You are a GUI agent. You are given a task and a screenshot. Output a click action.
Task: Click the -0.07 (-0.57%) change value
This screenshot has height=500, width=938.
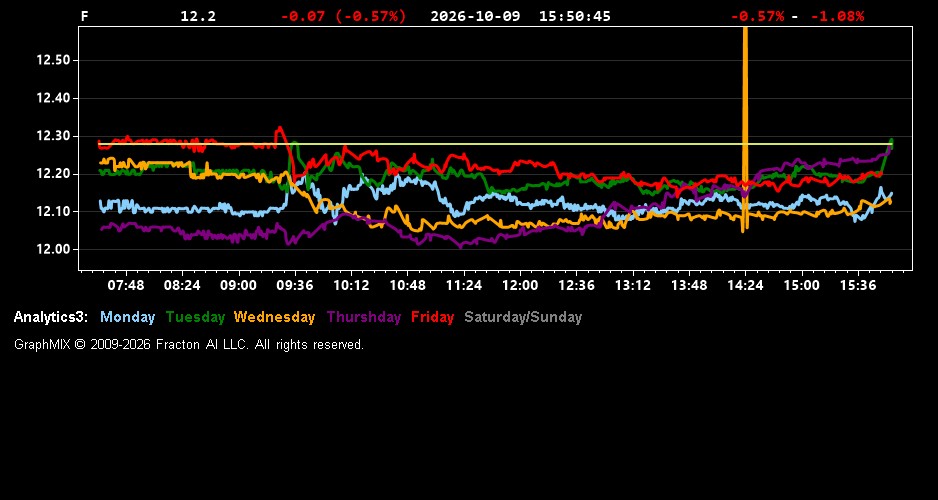pos(343,16)
